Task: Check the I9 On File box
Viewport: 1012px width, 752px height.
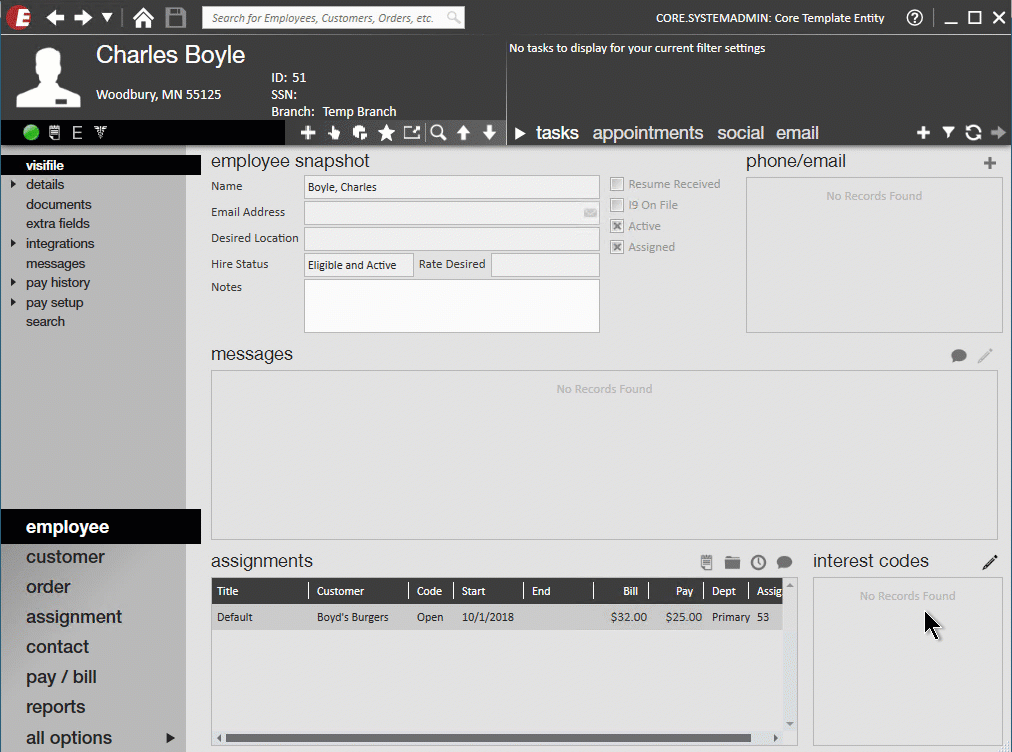Action: (617, 205)
